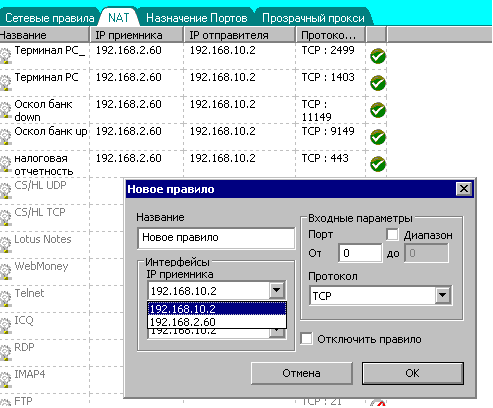Click gear icon next to ICQ
Viewport: 493px width, 408px height.
(x=5, y=326)
